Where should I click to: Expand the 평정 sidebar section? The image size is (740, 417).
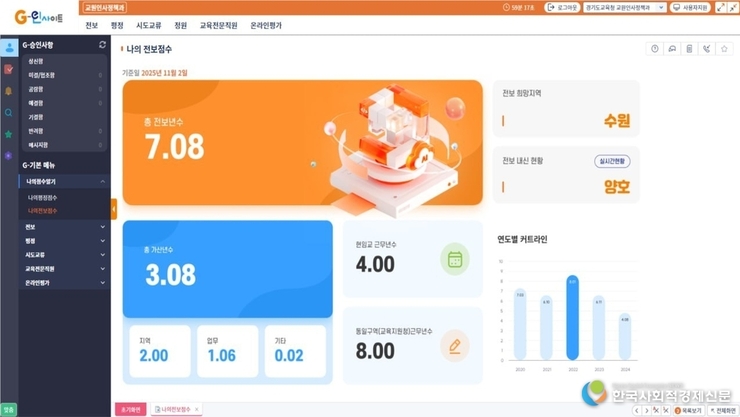[65, 241]
